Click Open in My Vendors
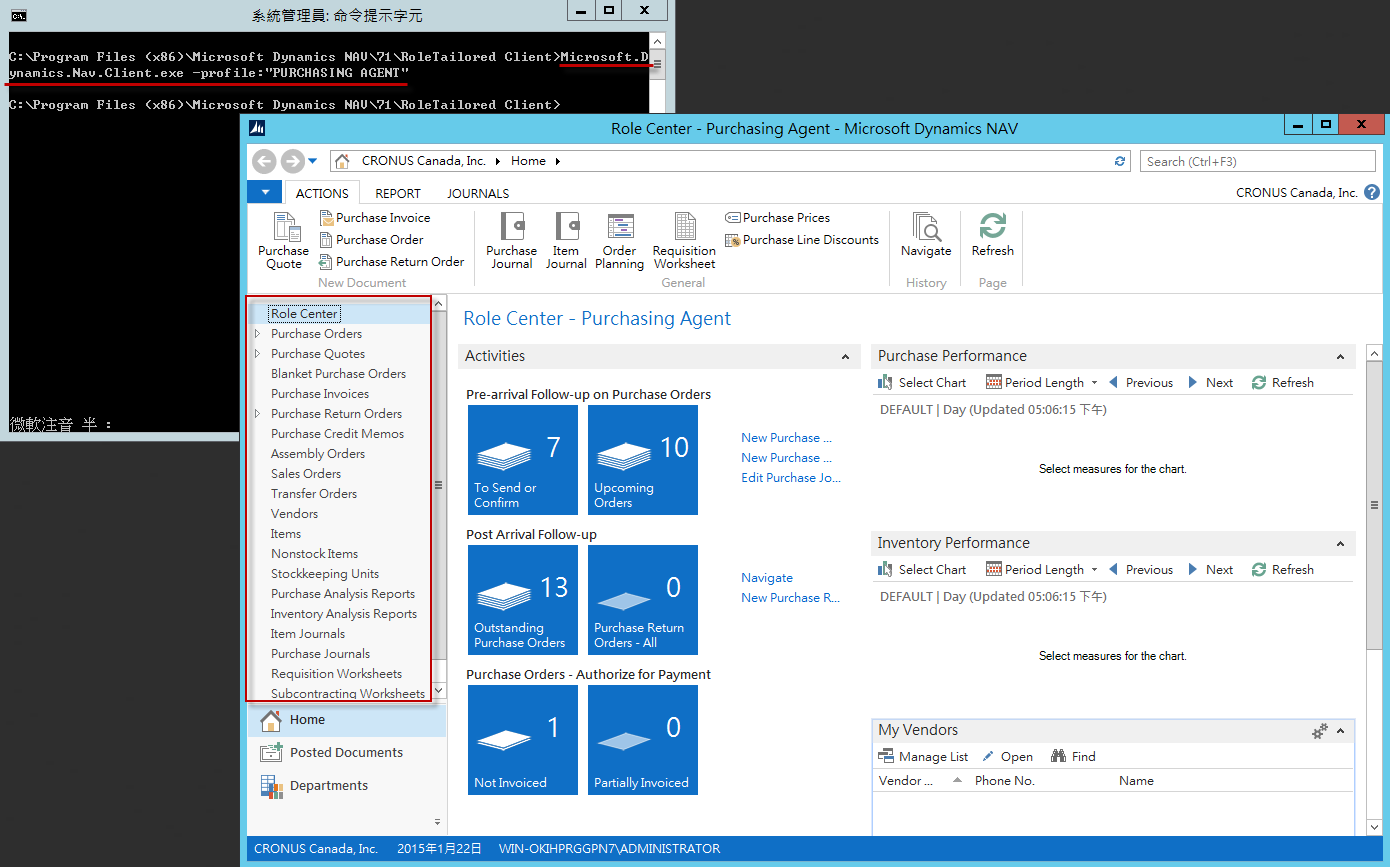 click(x=1007, y=757)
